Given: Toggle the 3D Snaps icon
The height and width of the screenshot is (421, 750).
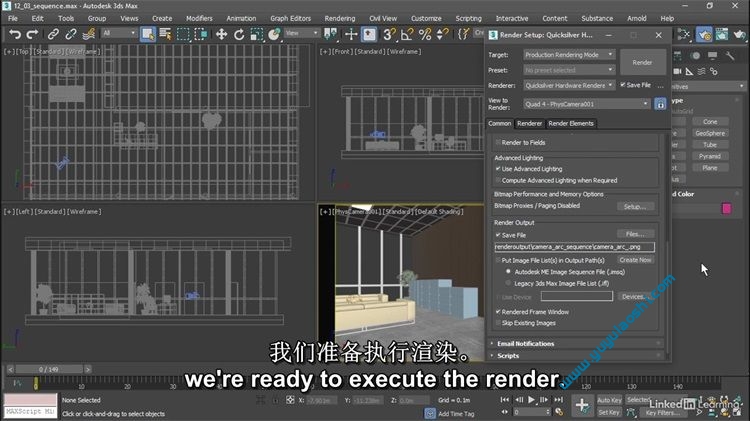Looking at the screenshot, I should 389,34.
